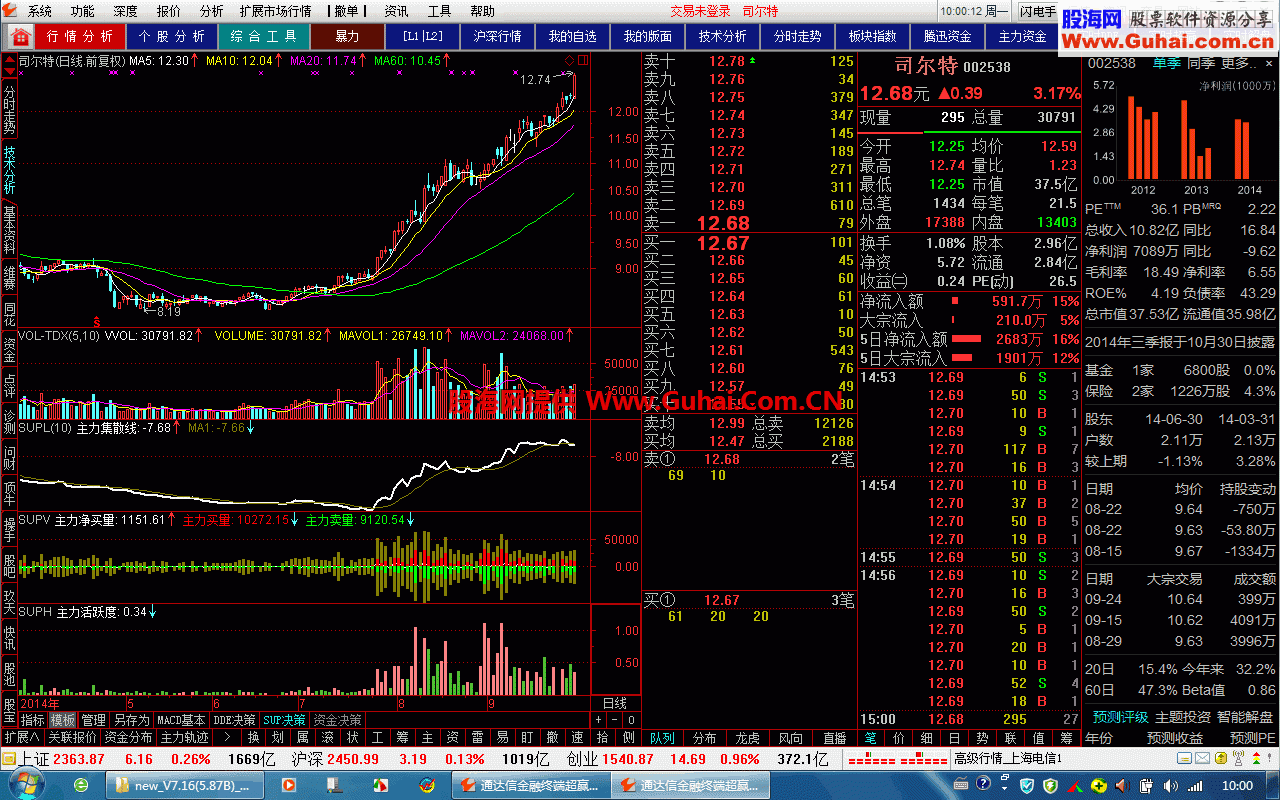Open the 功能 menu
This screenshot has width=1280, height=800.
click(83, 11)
